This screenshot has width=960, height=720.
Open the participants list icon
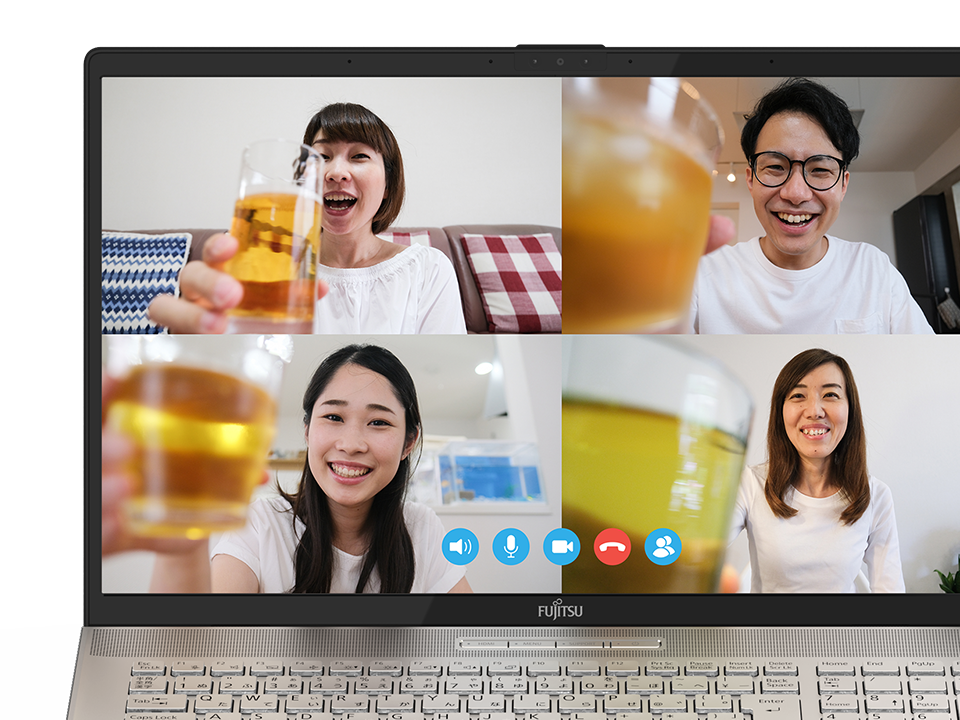(x=663, y=547)
